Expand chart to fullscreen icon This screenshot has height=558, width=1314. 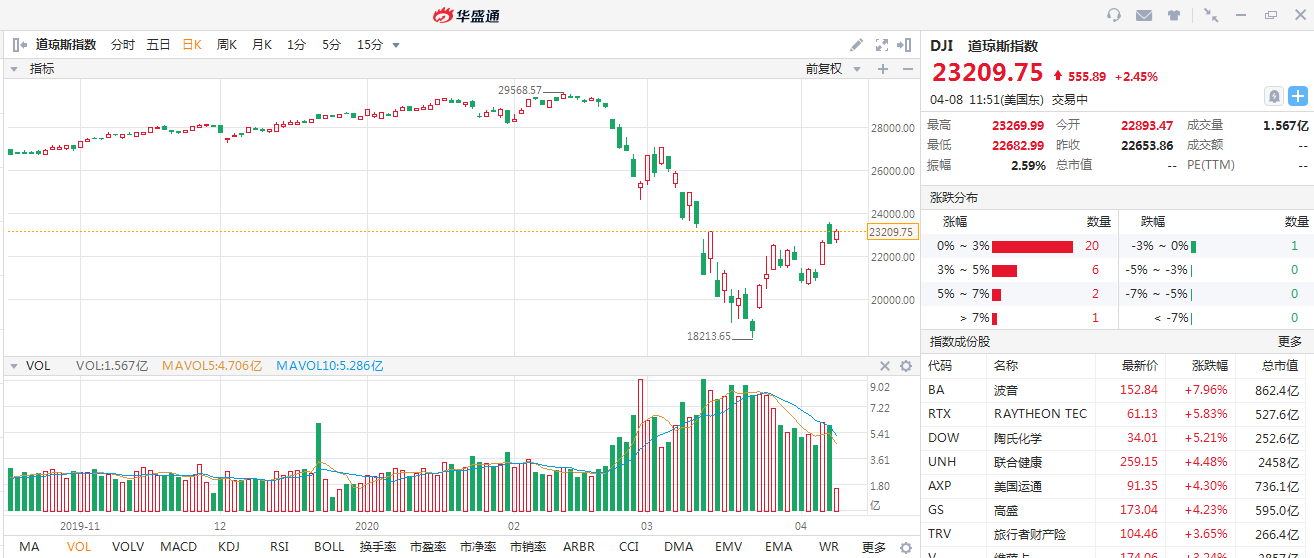pyautogui.click(x=882, y=44)
